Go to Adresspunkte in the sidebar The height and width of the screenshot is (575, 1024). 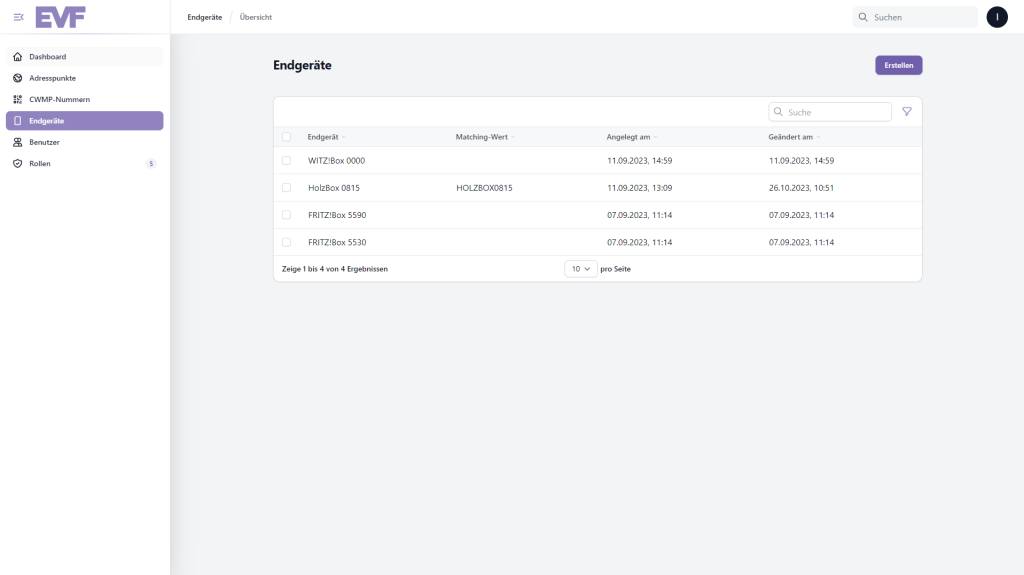[52, 78]
